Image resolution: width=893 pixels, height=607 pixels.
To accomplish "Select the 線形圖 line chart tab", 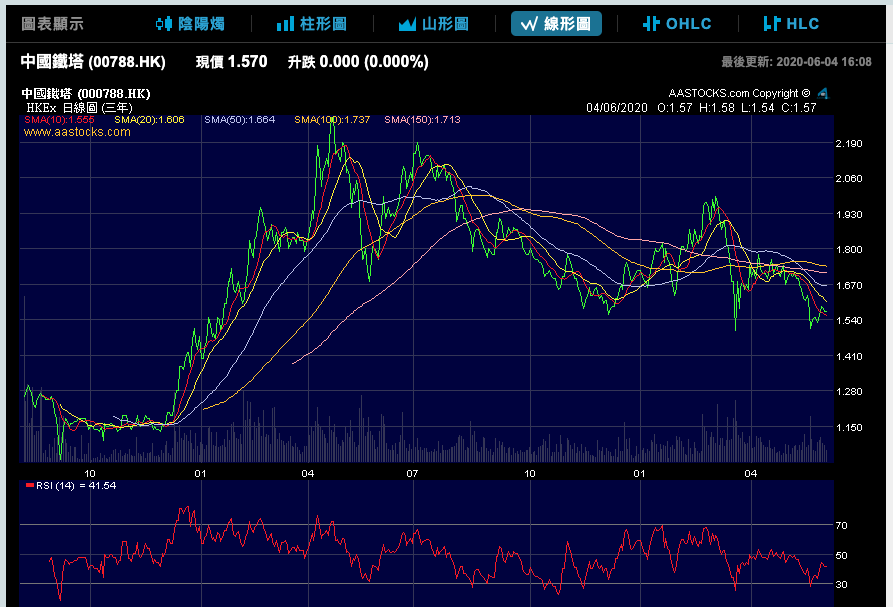I will point(556,24).
